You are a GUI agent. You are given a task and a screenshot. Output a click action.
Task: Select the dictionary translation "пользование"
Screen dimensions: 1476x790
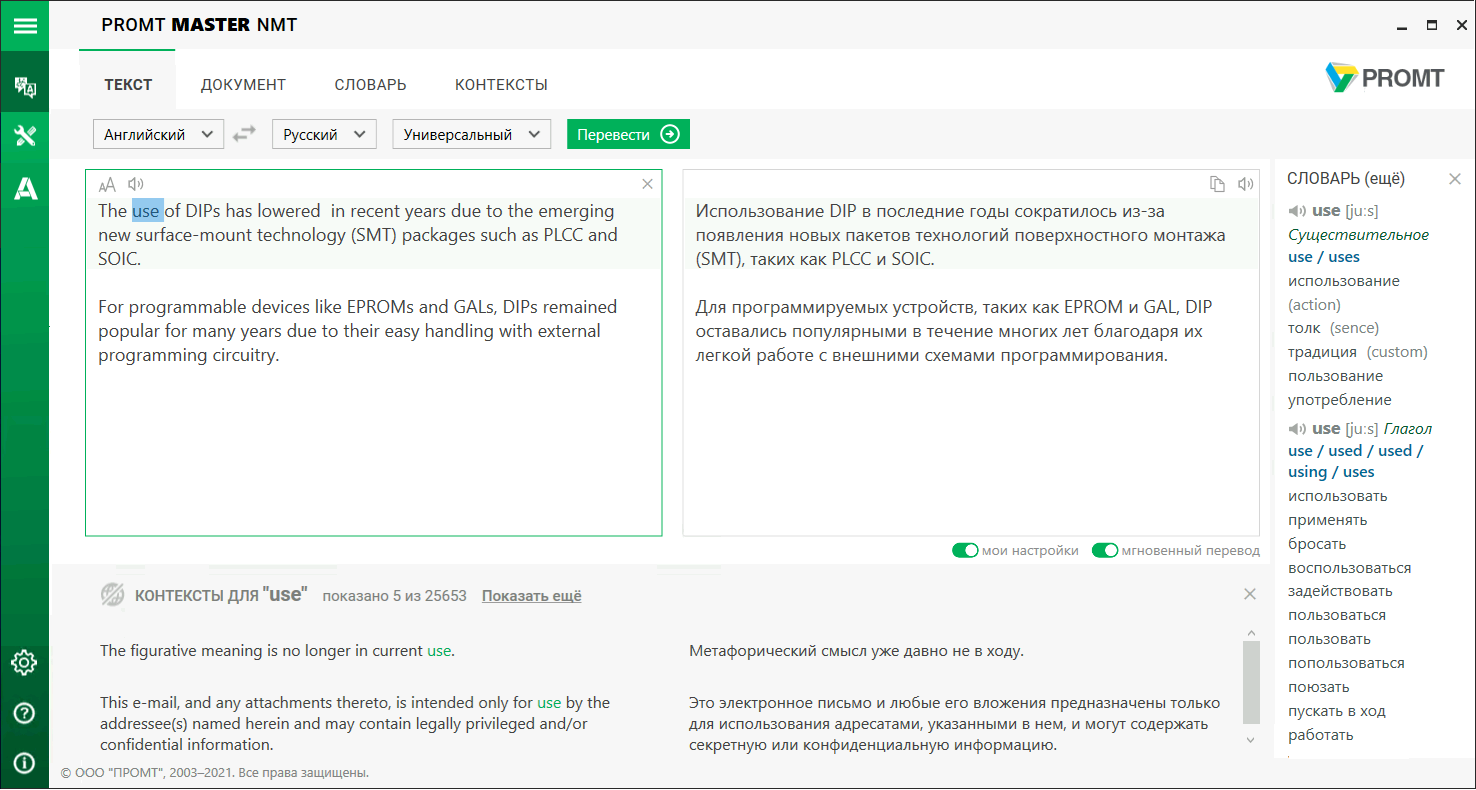point(1336,376)
